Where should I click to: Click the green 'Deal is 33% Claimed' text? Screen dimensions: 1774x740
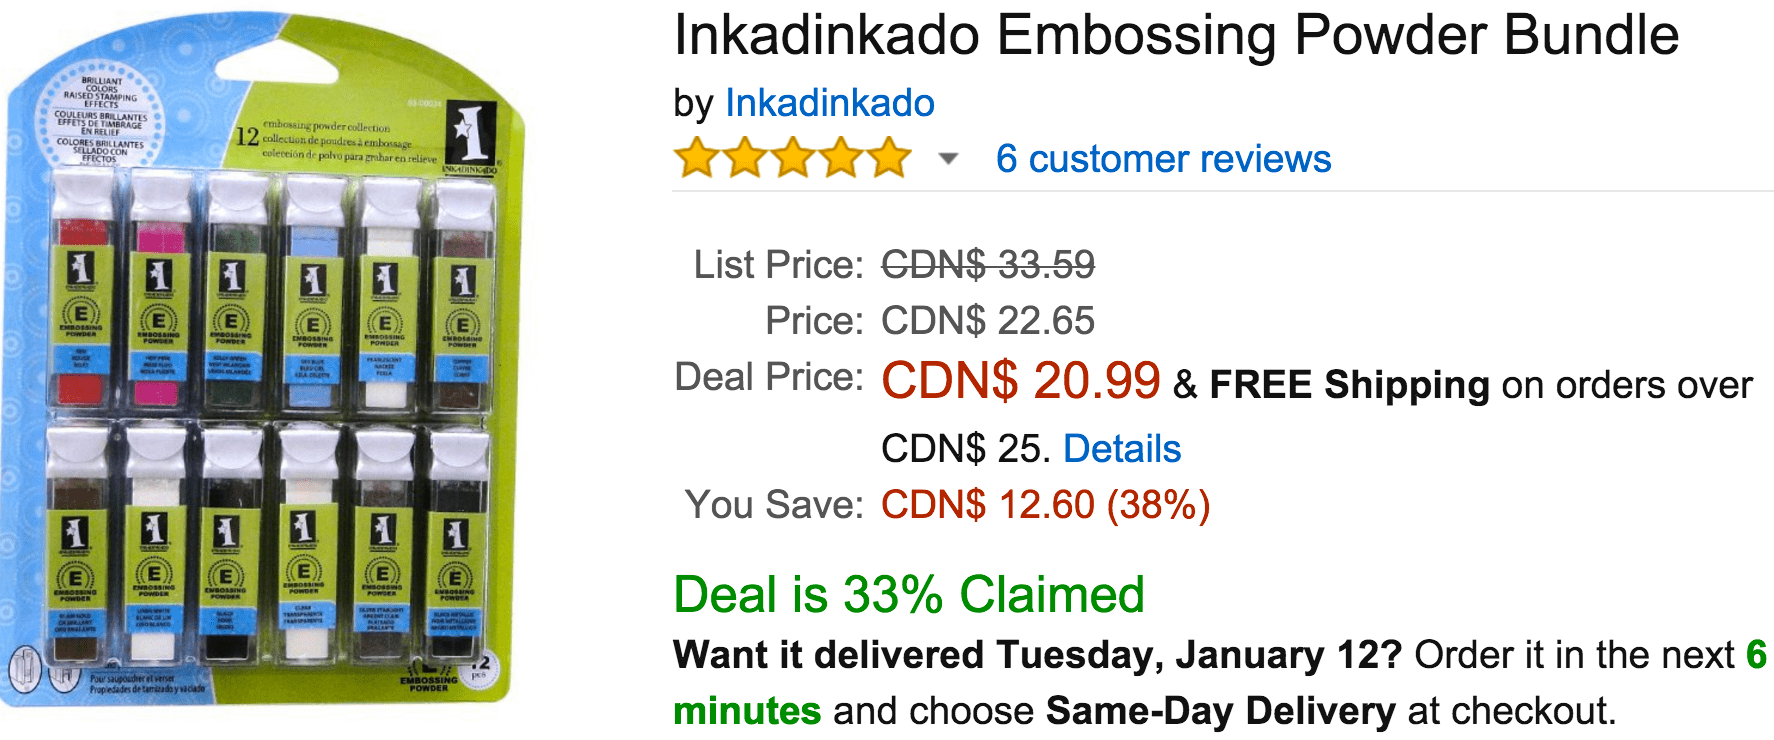(908, 595)
